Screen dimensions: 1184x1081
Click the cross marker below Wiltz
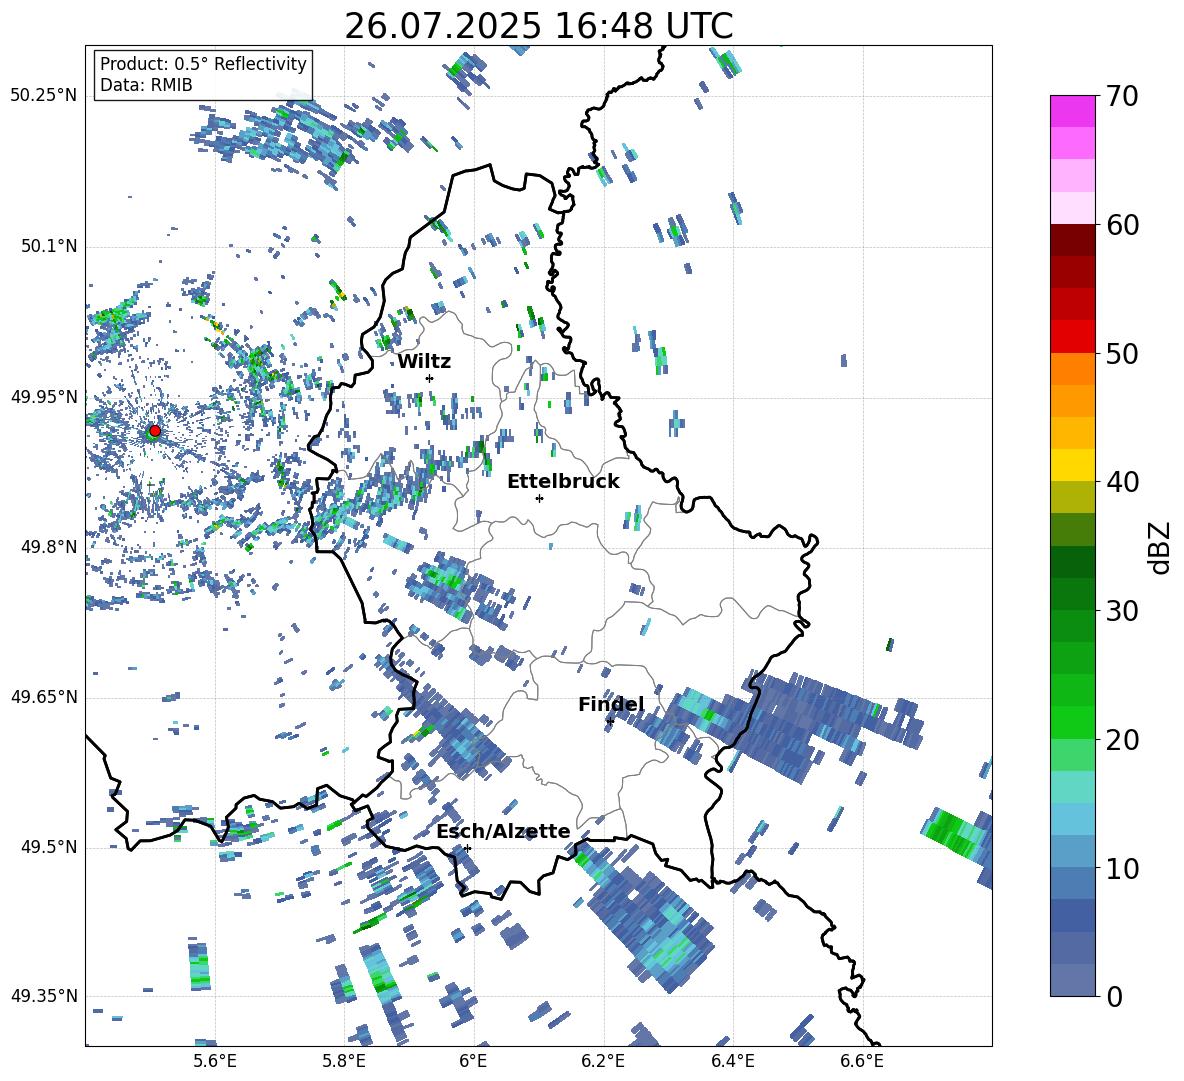click(x=430, y=378)
